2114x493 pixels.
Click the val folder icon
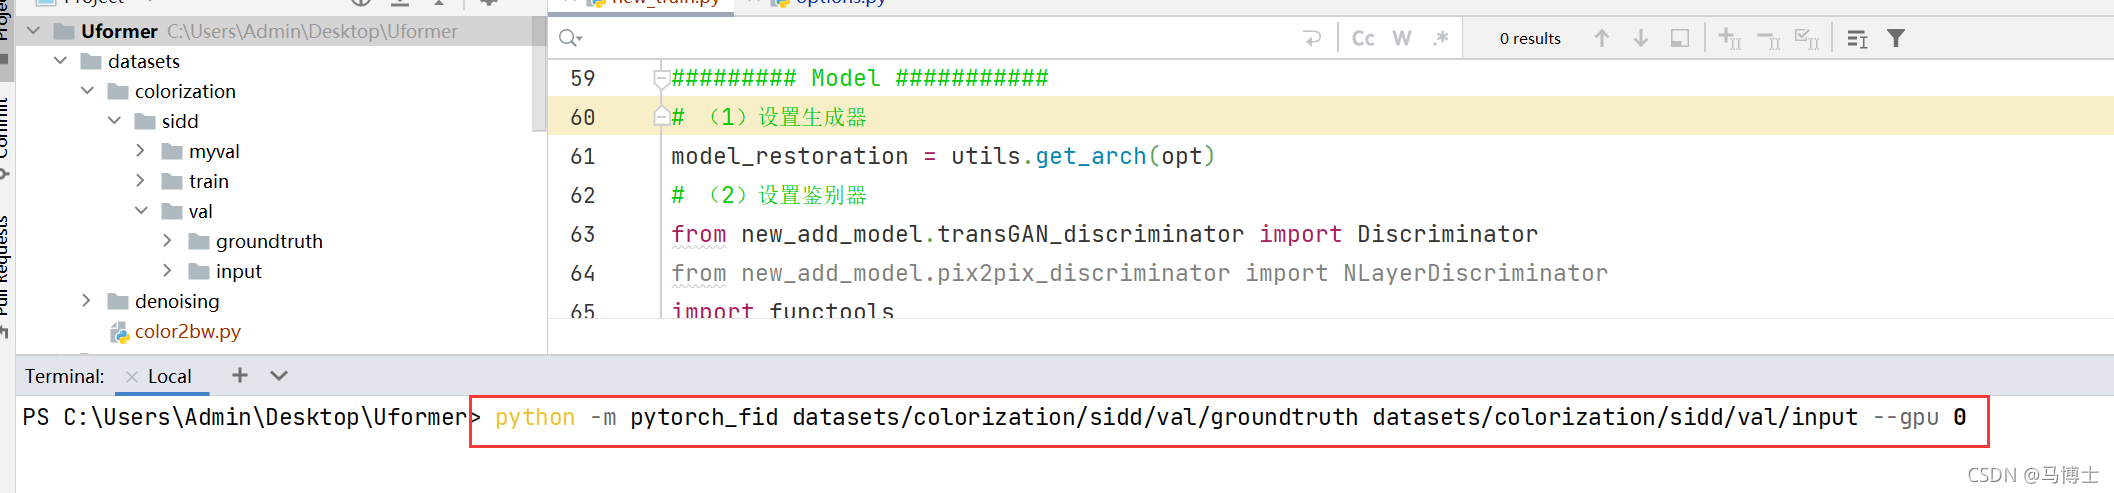pos(172,211)
